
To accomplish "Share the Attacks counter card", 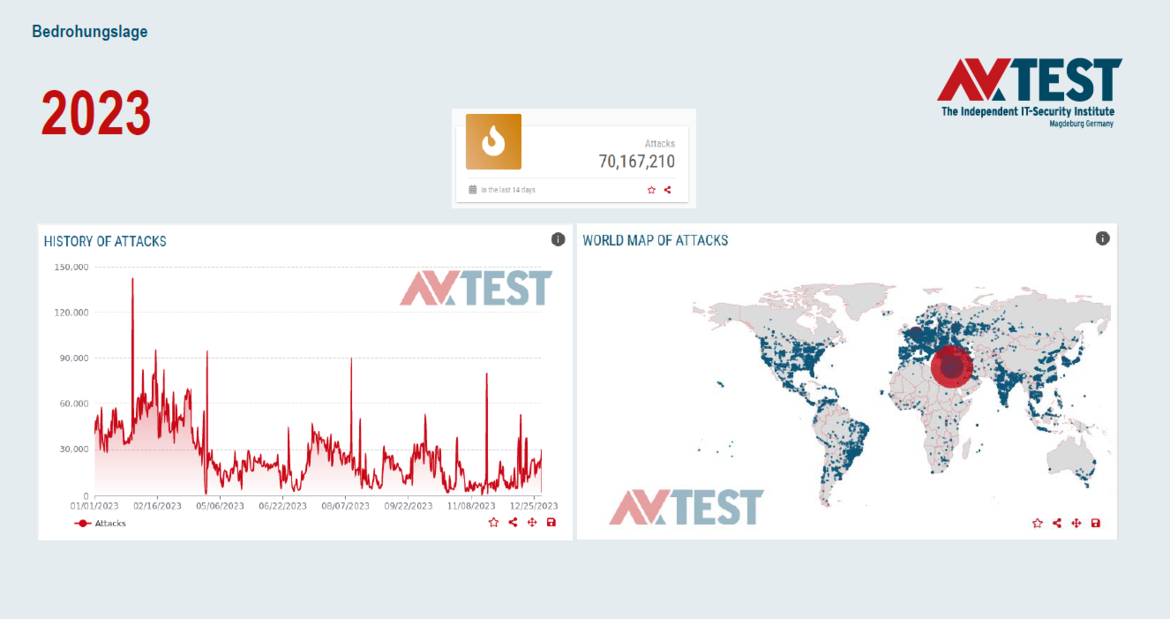I will click(x=668, y=190).
